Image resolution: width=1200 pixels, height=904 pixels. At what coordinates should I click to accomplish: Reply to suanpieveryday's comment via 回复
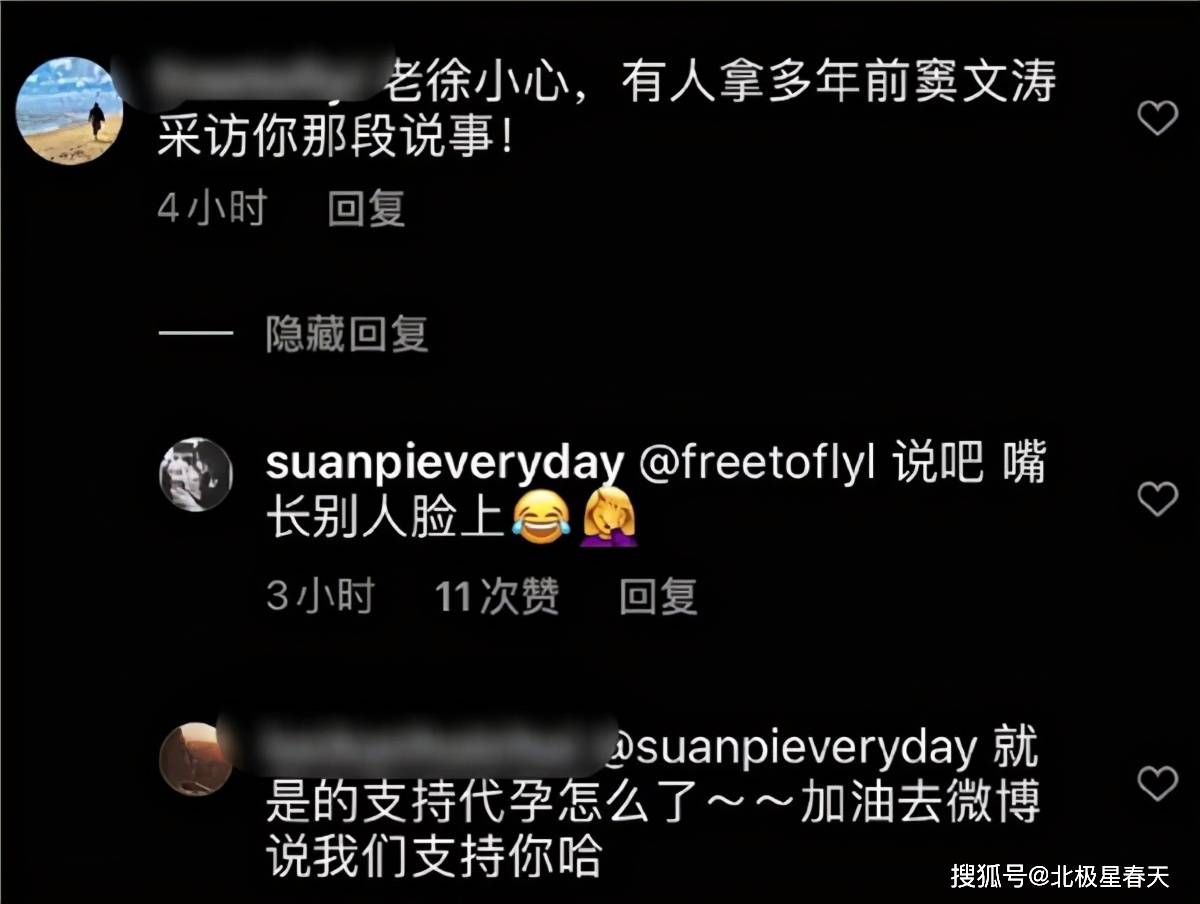pyautogui.click(x=657, y=597)
